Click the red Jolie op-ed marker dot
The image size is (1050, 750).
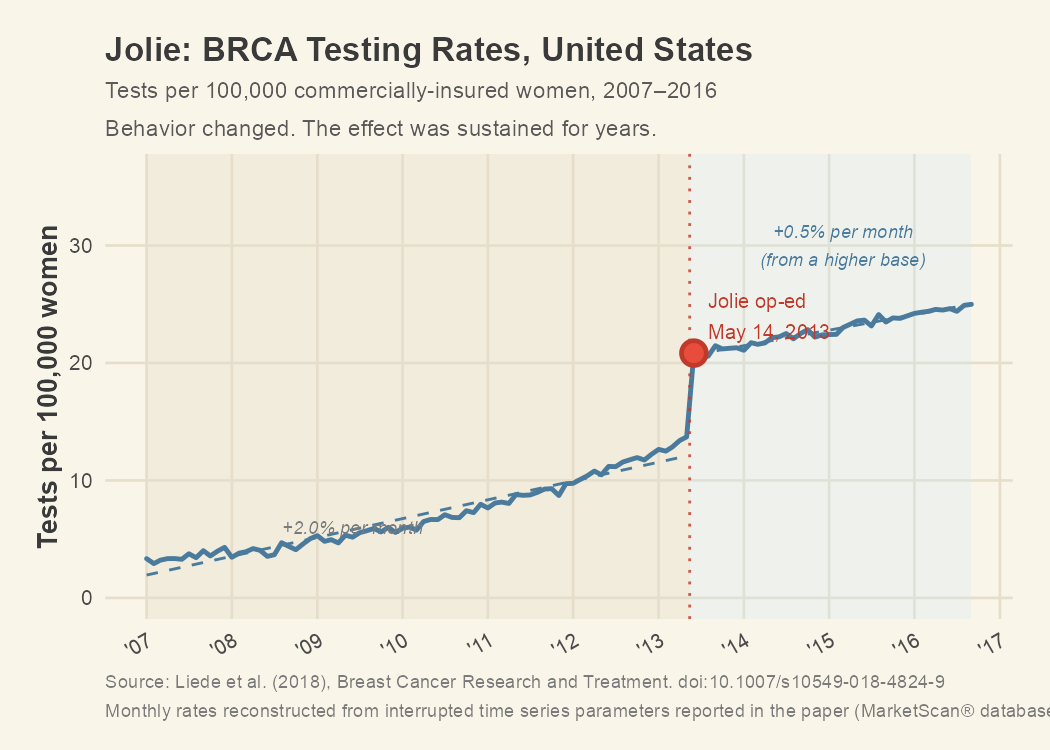point(694,353)
